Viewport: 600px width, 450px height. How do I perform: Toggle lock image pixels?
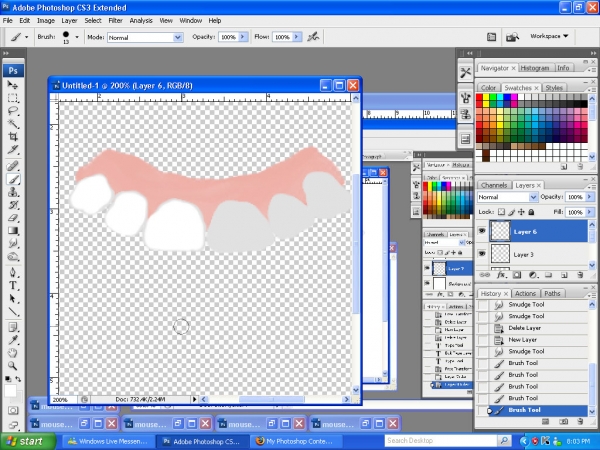click(x=512, y=212)
